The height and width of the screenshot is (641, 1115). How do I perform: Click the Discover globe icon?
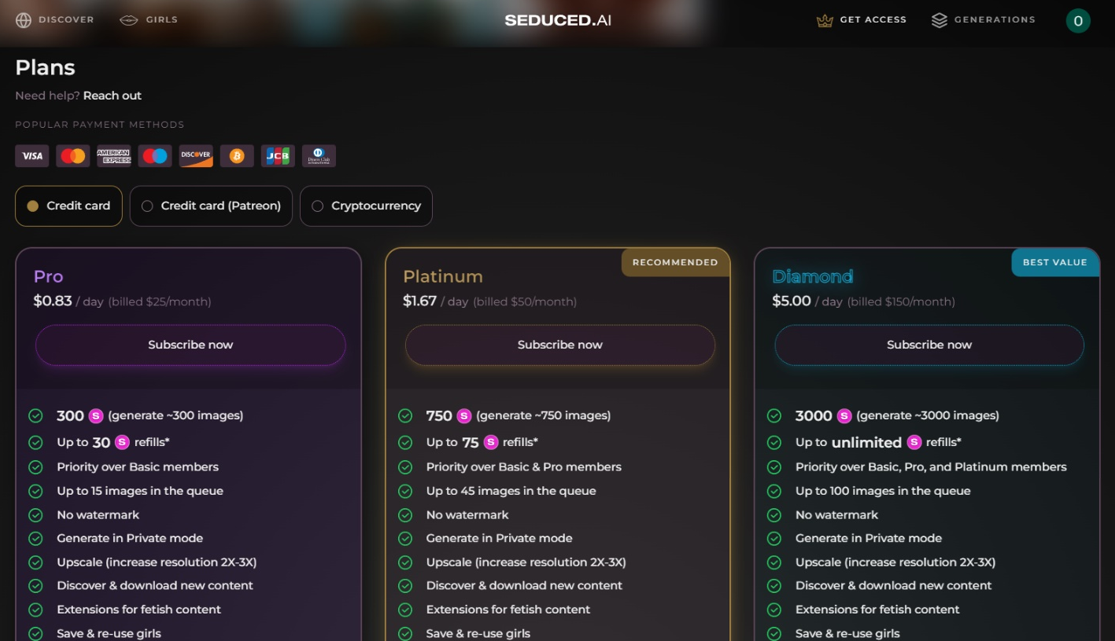click(x=23, y=20)
